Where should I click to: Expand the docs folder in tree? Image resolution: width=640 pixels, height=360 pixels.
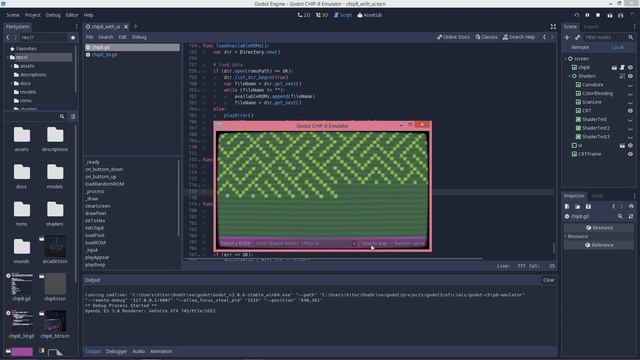11,83
